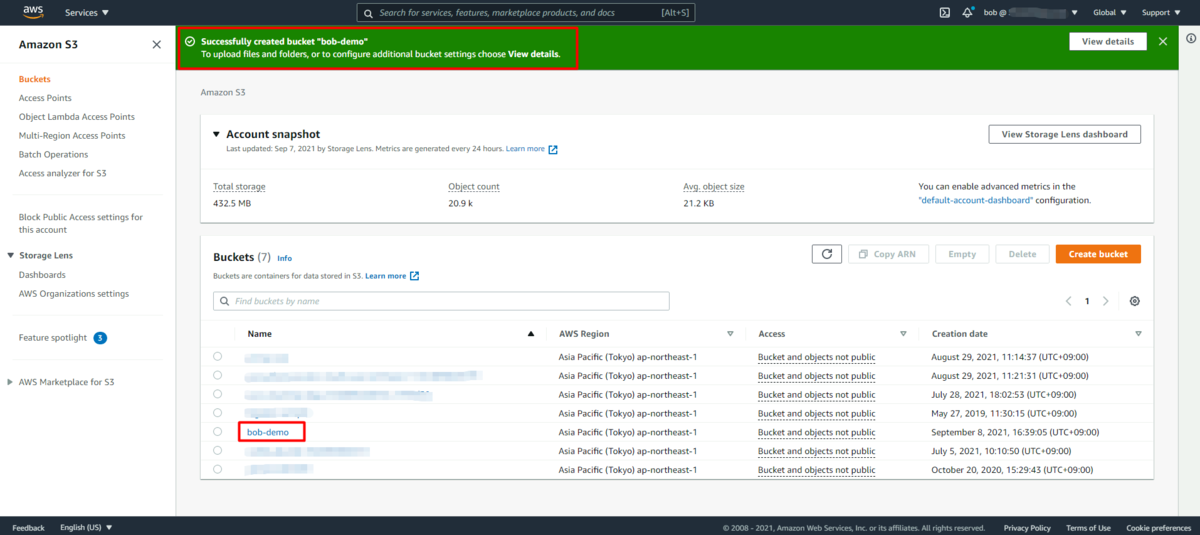Screen dimensions: 1200x535
Task: Open the CloudShell icon
Action: (x=944, y=13)
